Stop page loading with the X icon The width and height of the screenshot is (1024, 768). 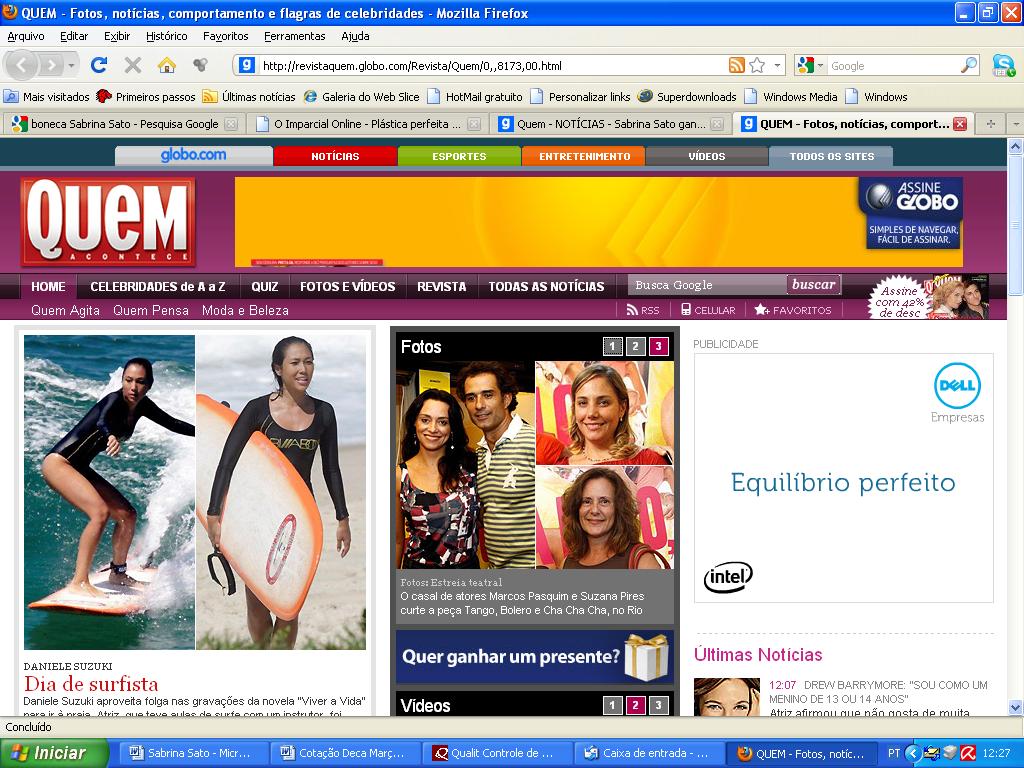pos(132,63)
